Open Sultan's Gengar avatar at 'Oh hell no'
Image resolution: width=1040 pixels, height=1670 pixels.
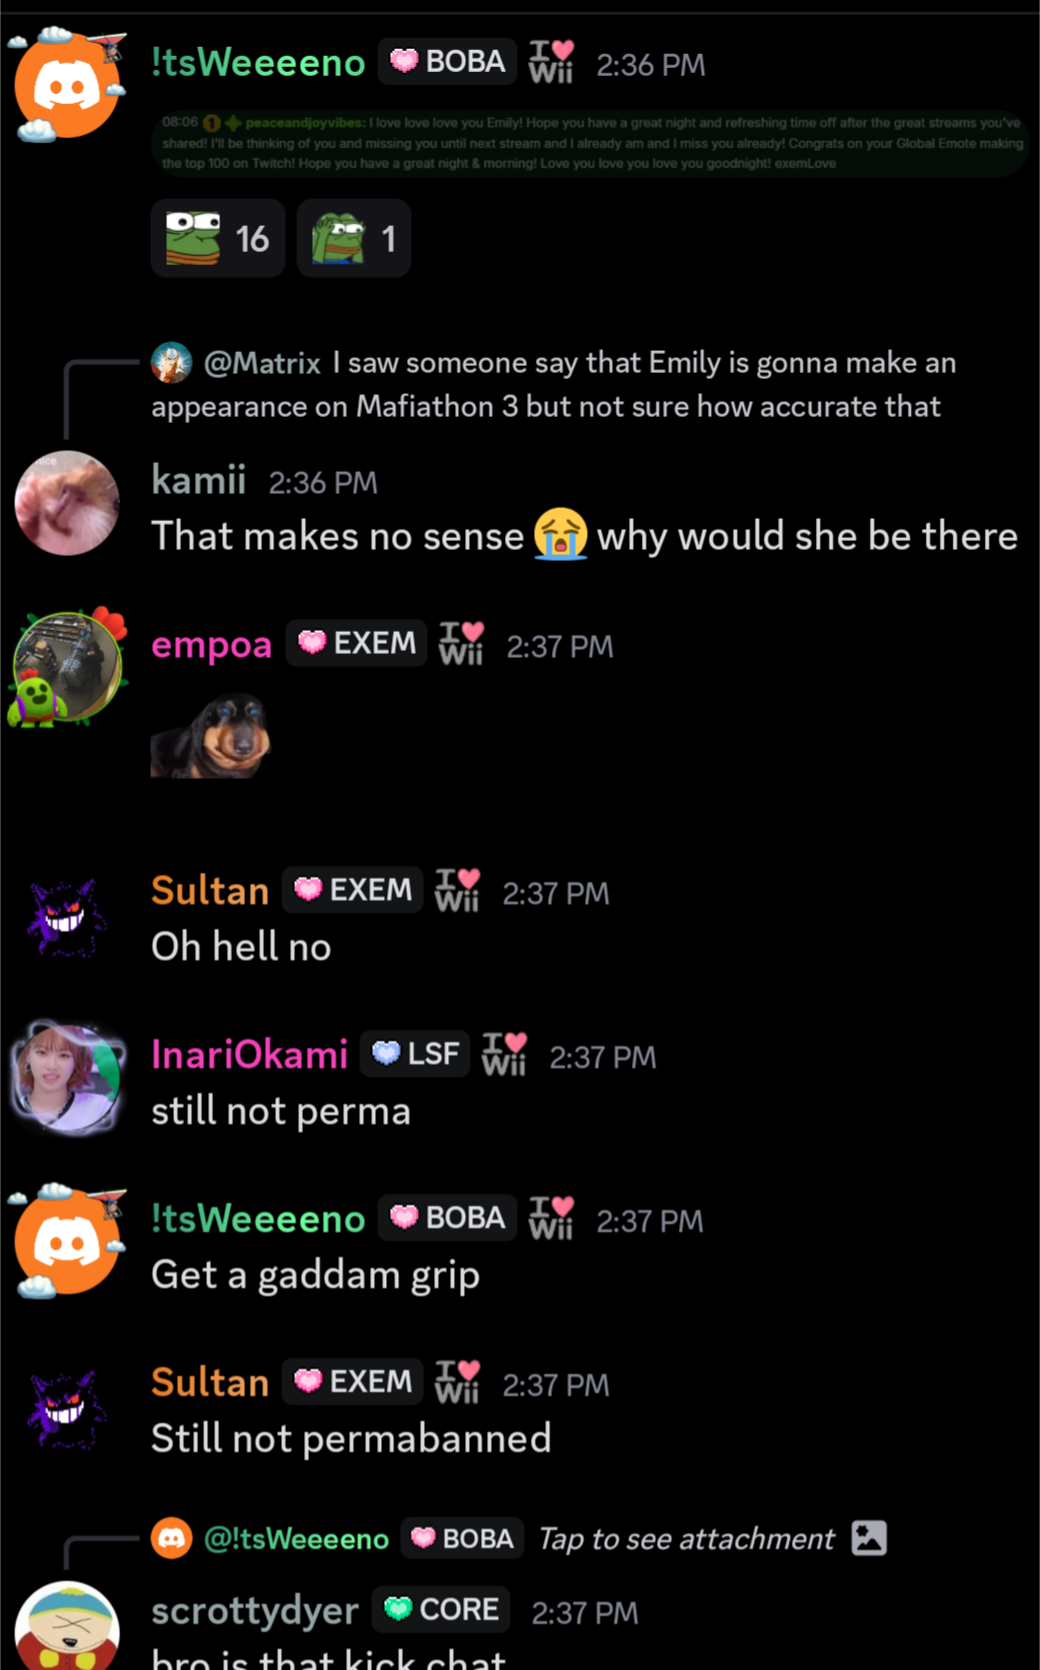[x=67, y=916]
